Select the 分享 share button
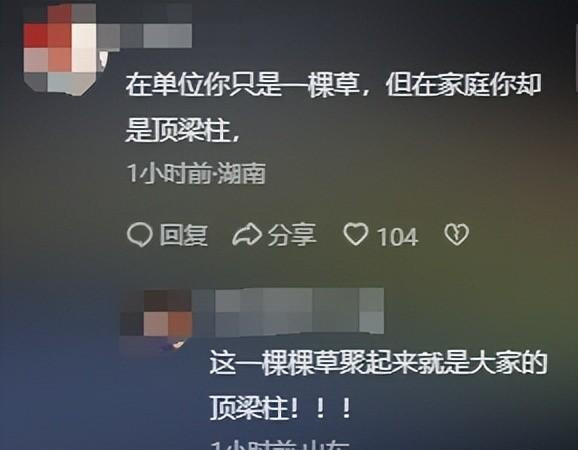 292,235
